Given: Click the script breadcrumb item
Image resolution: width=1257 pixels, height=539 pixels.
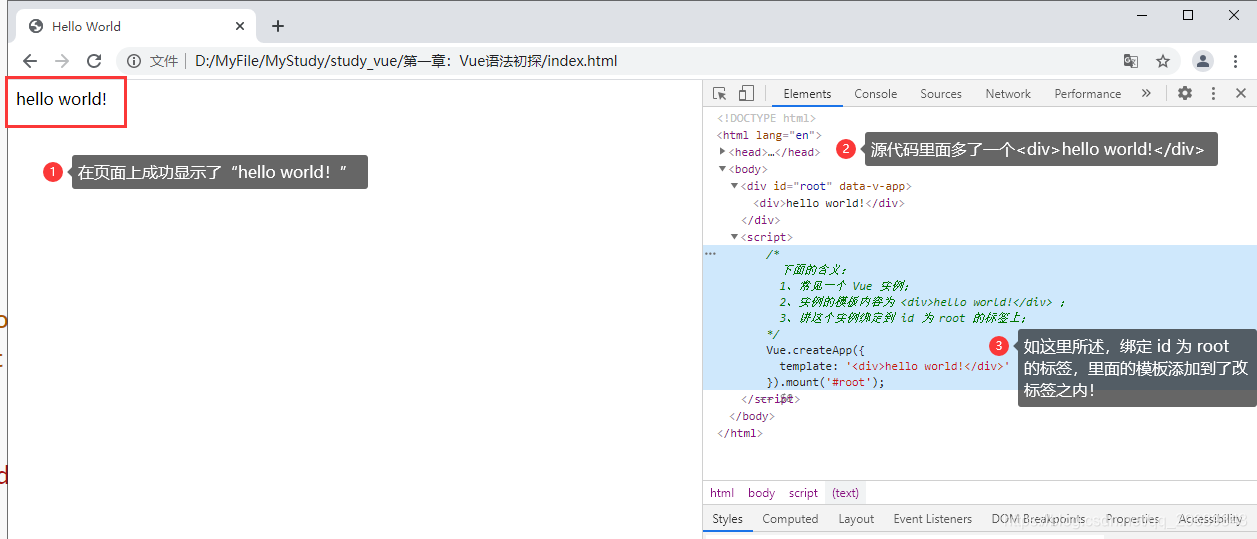Looking at the screenshot, I should [x=803, y=493].
